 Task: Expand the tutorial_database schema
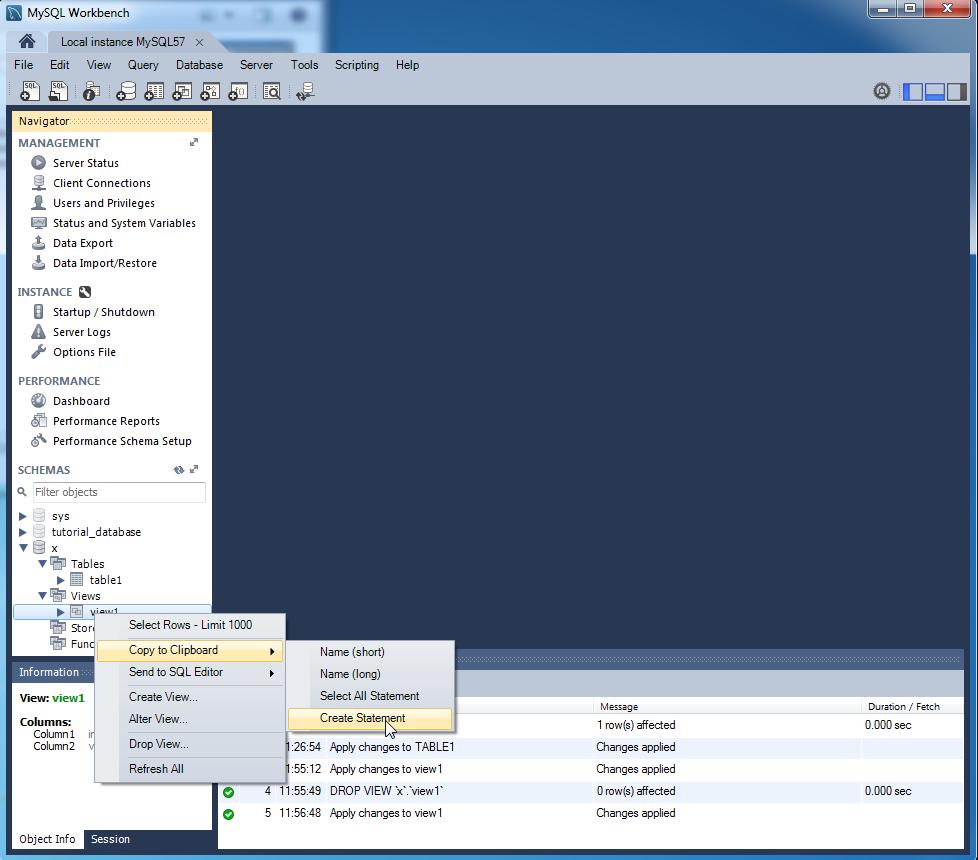click(x=22, y=532)
